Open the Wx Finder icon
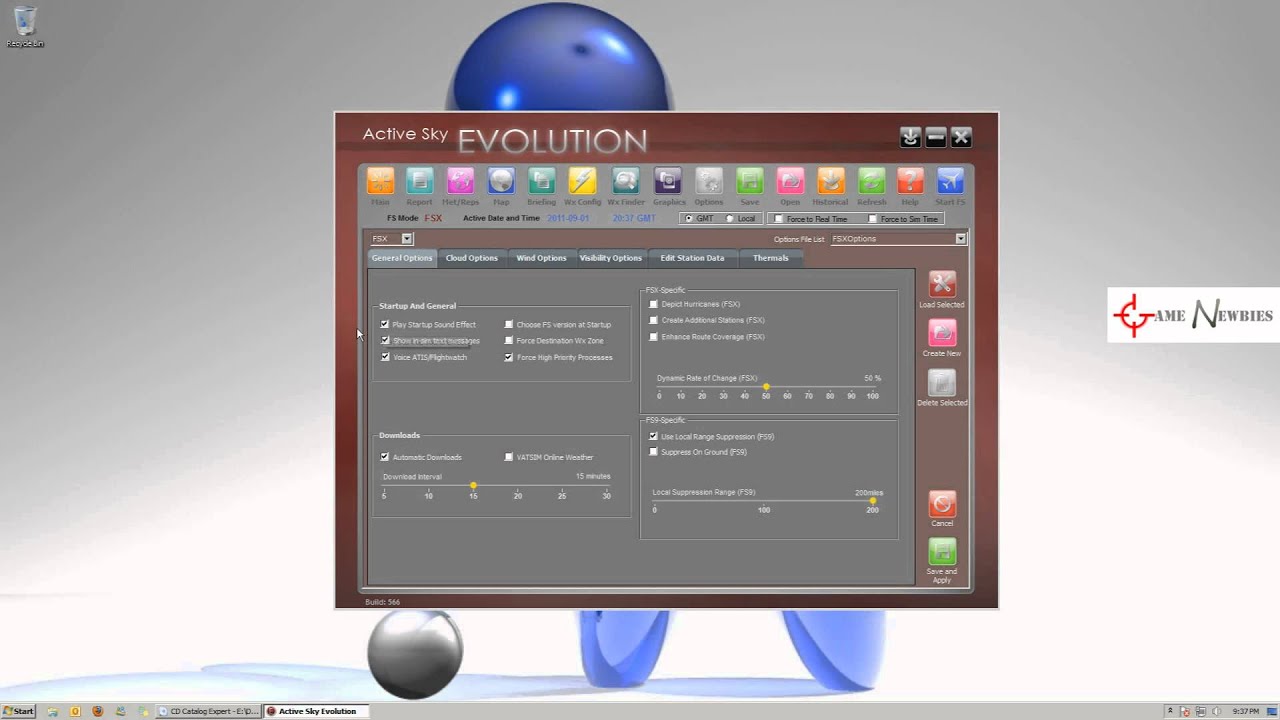Image resolution: width=1280 pixels, height=720 pixels. [626, 181]
